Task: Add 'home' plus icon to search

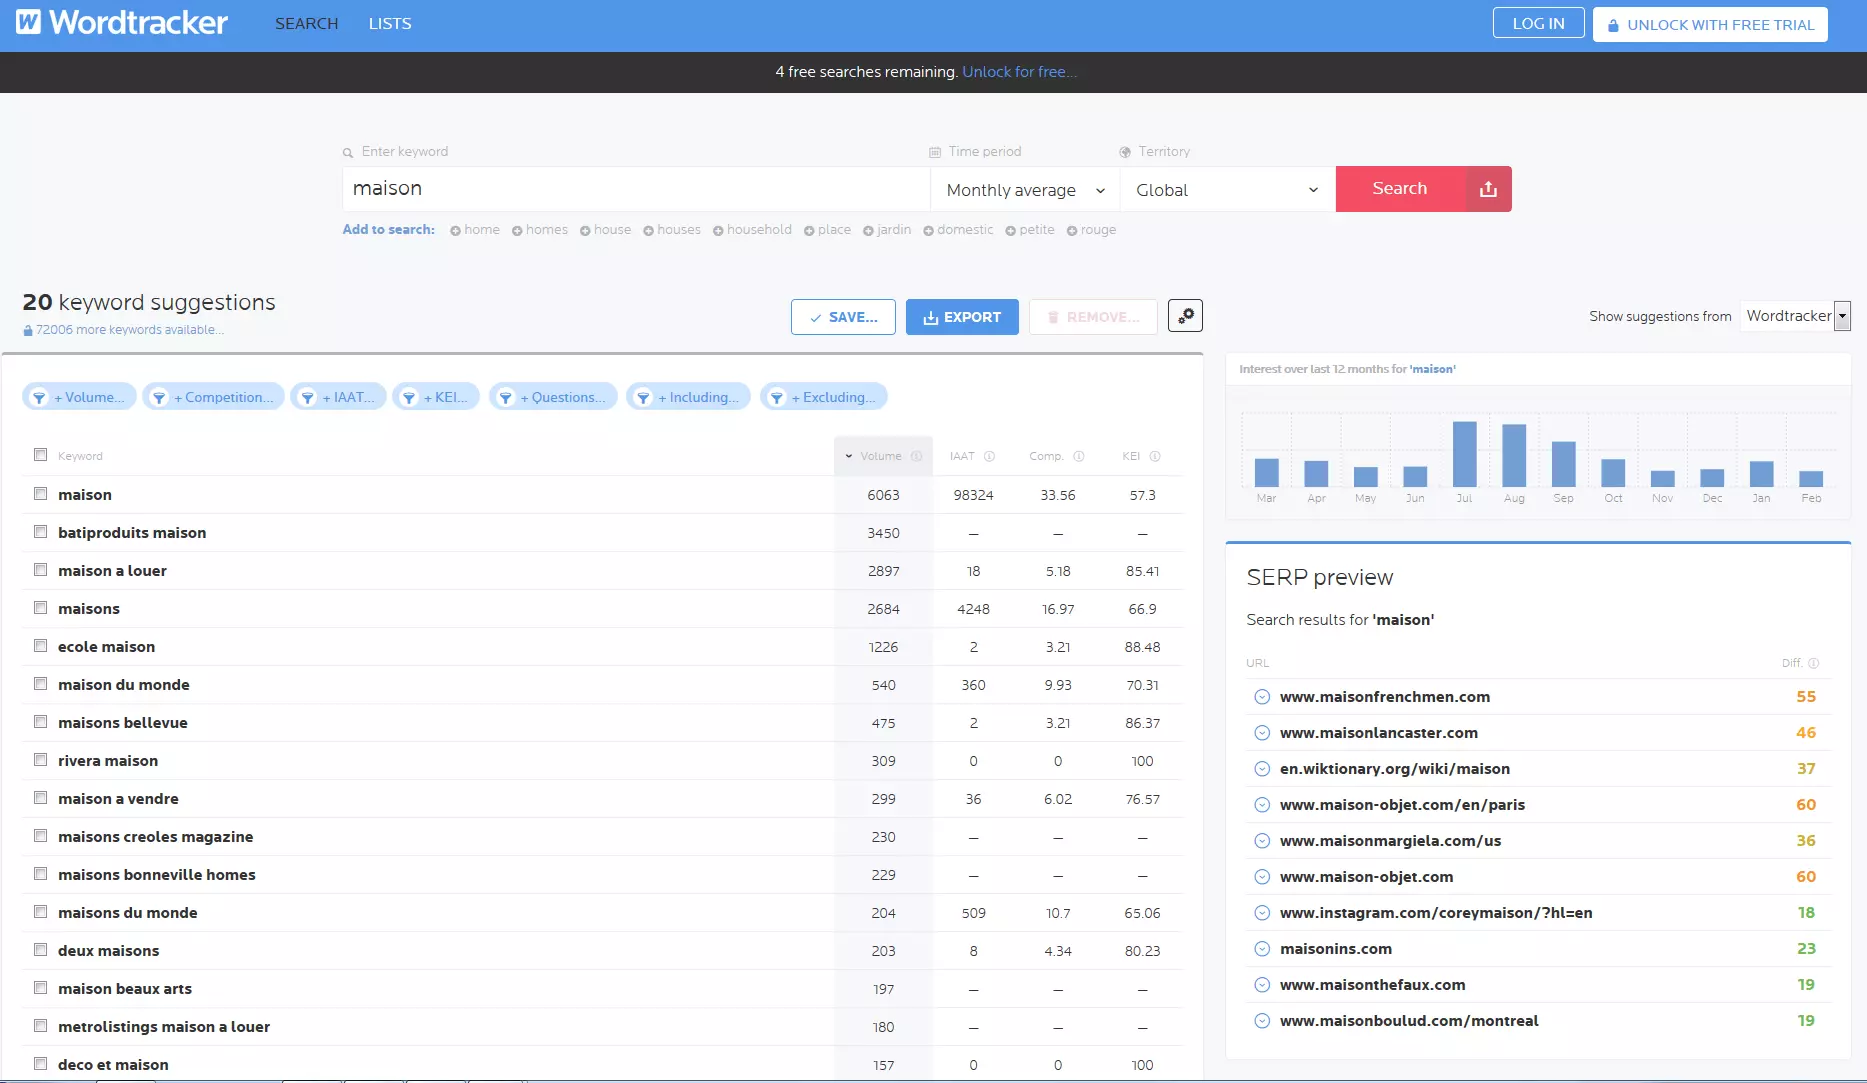Action: click(x=455, y=231)
